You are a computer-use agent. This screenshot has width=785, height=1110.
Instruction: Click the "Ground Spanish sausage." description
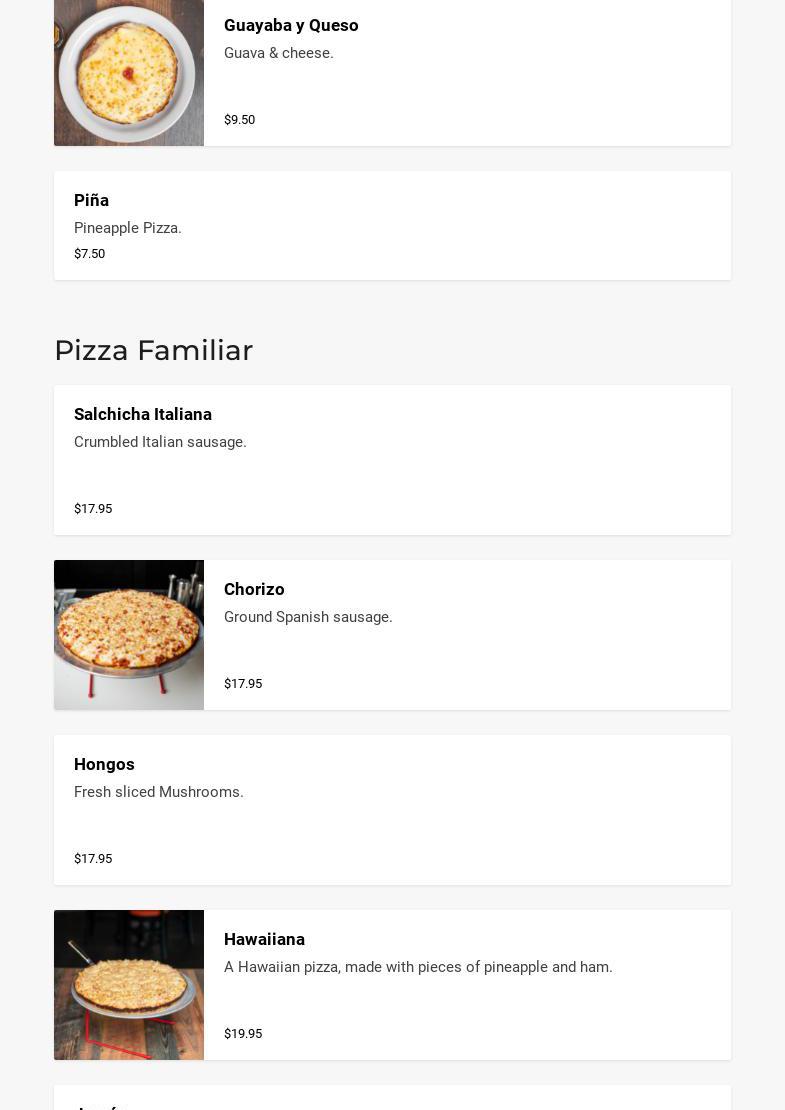click(308, 617)
